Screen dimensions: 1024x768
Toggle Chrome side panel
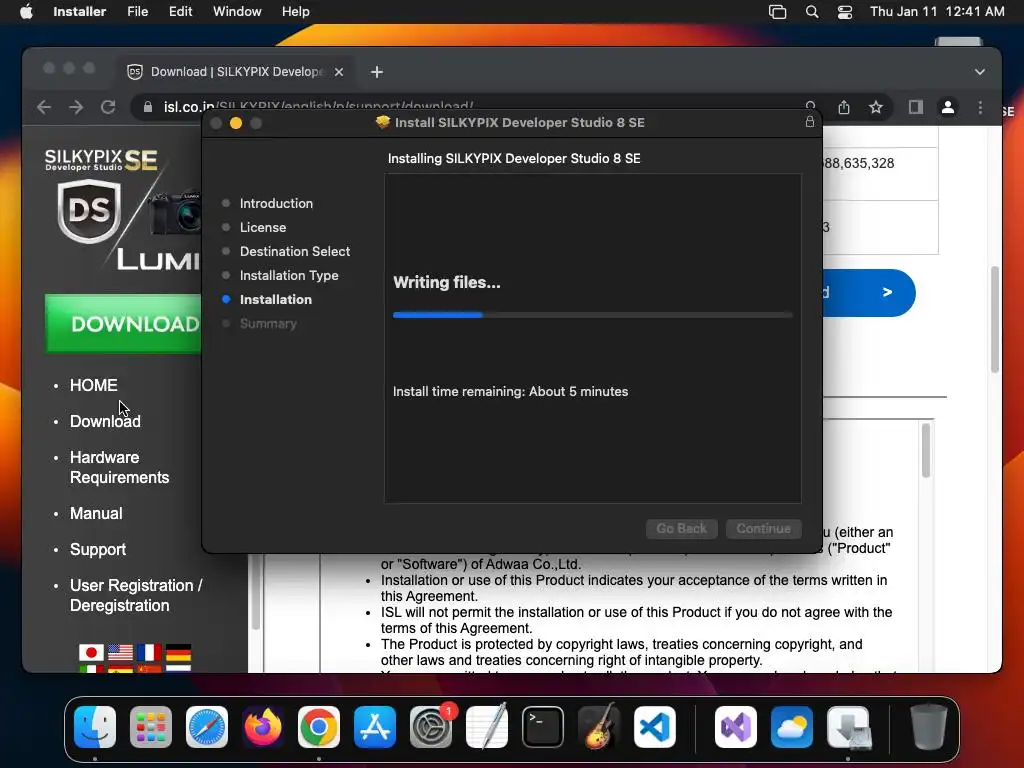pyautogui.click(x=916, y=107)
